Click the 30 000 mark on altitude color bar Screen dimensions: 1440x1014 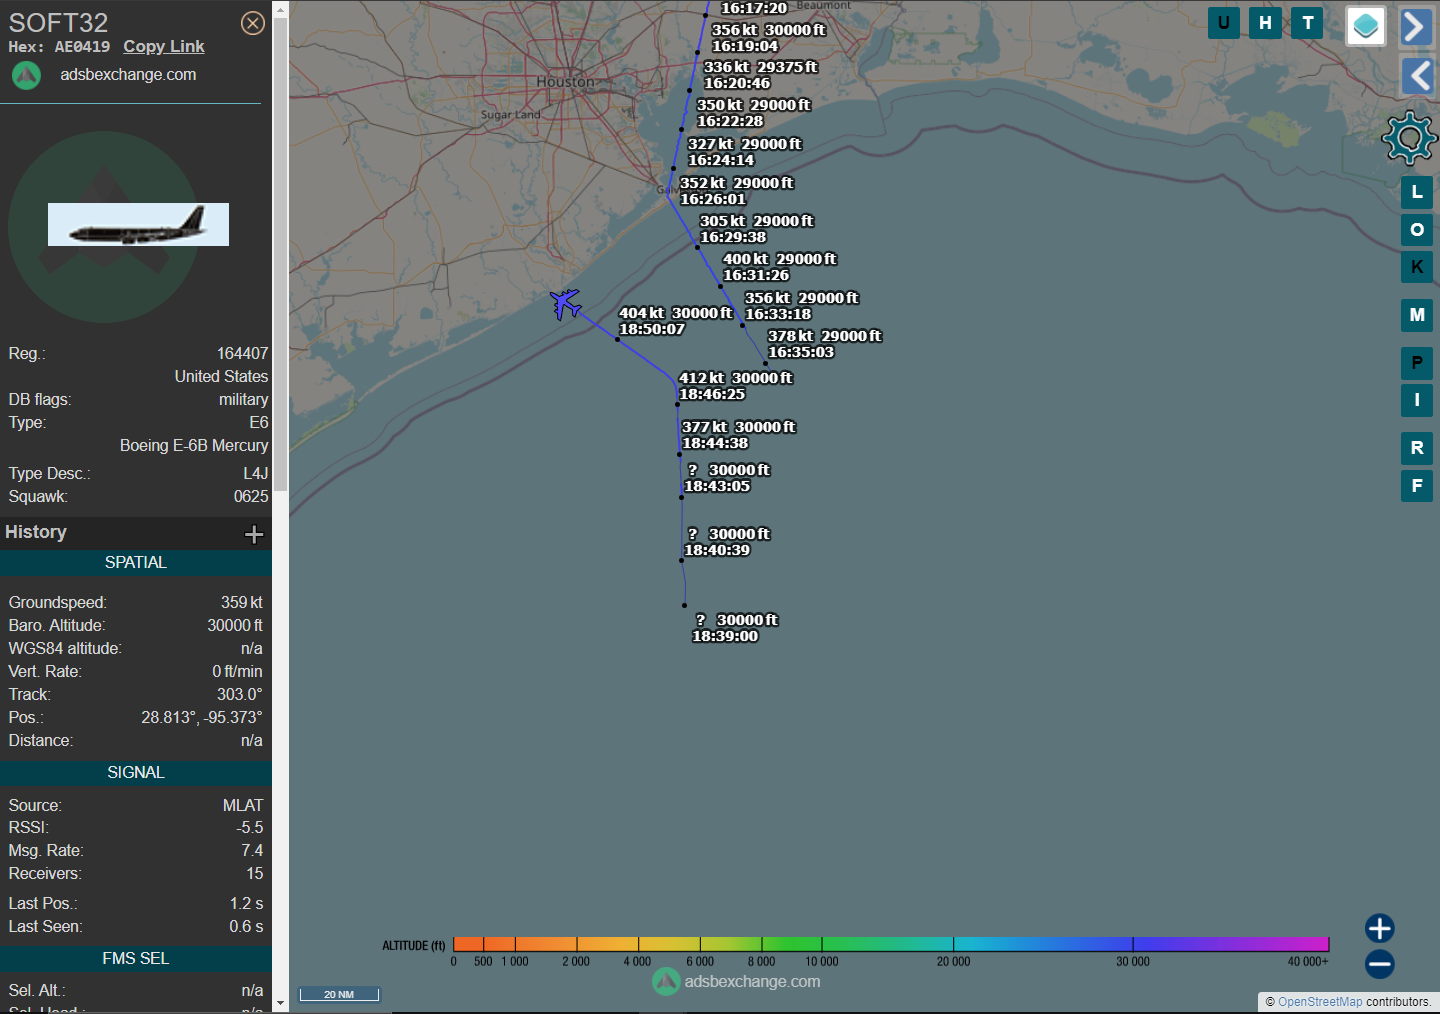(1133, 961)
